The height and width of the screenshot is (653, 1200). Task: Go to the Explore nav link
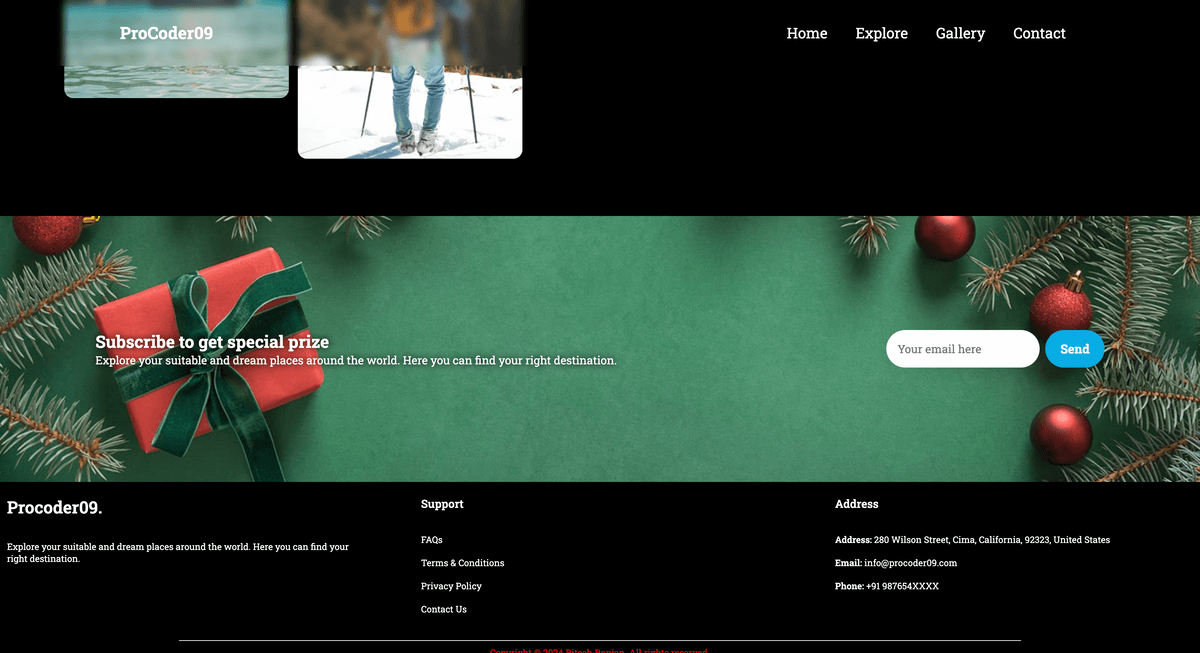click(881, 33)
